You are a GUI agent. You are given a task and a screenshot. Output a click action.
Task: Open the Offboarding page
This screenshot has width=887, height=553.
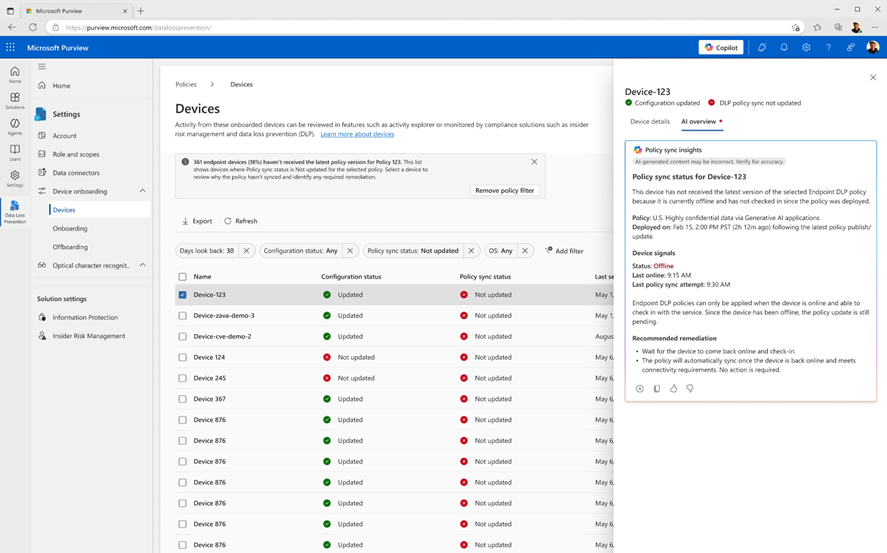tap(70, 247)
